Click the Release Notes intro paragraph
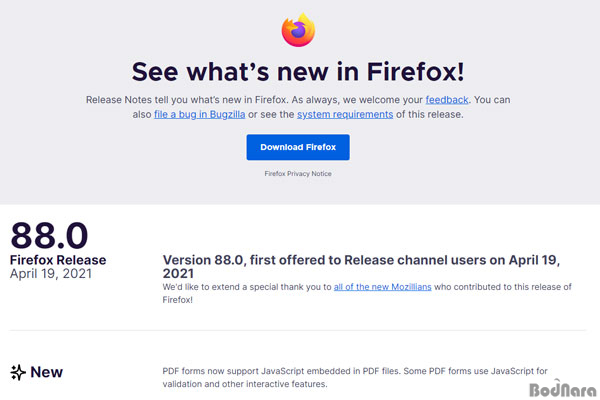Viewport: 600px width, 400px height. (298, 107)
